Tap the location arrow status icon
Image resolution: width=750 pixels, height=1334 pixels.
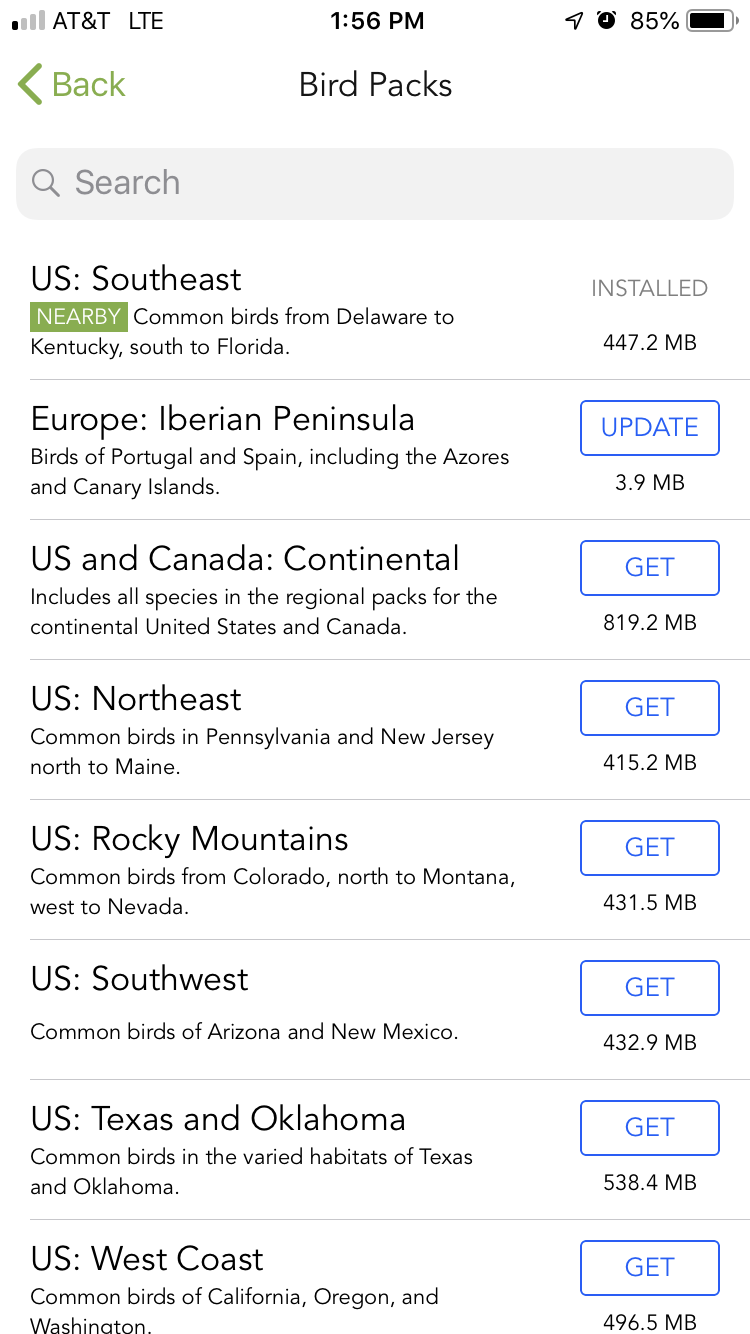pos(574,21)
